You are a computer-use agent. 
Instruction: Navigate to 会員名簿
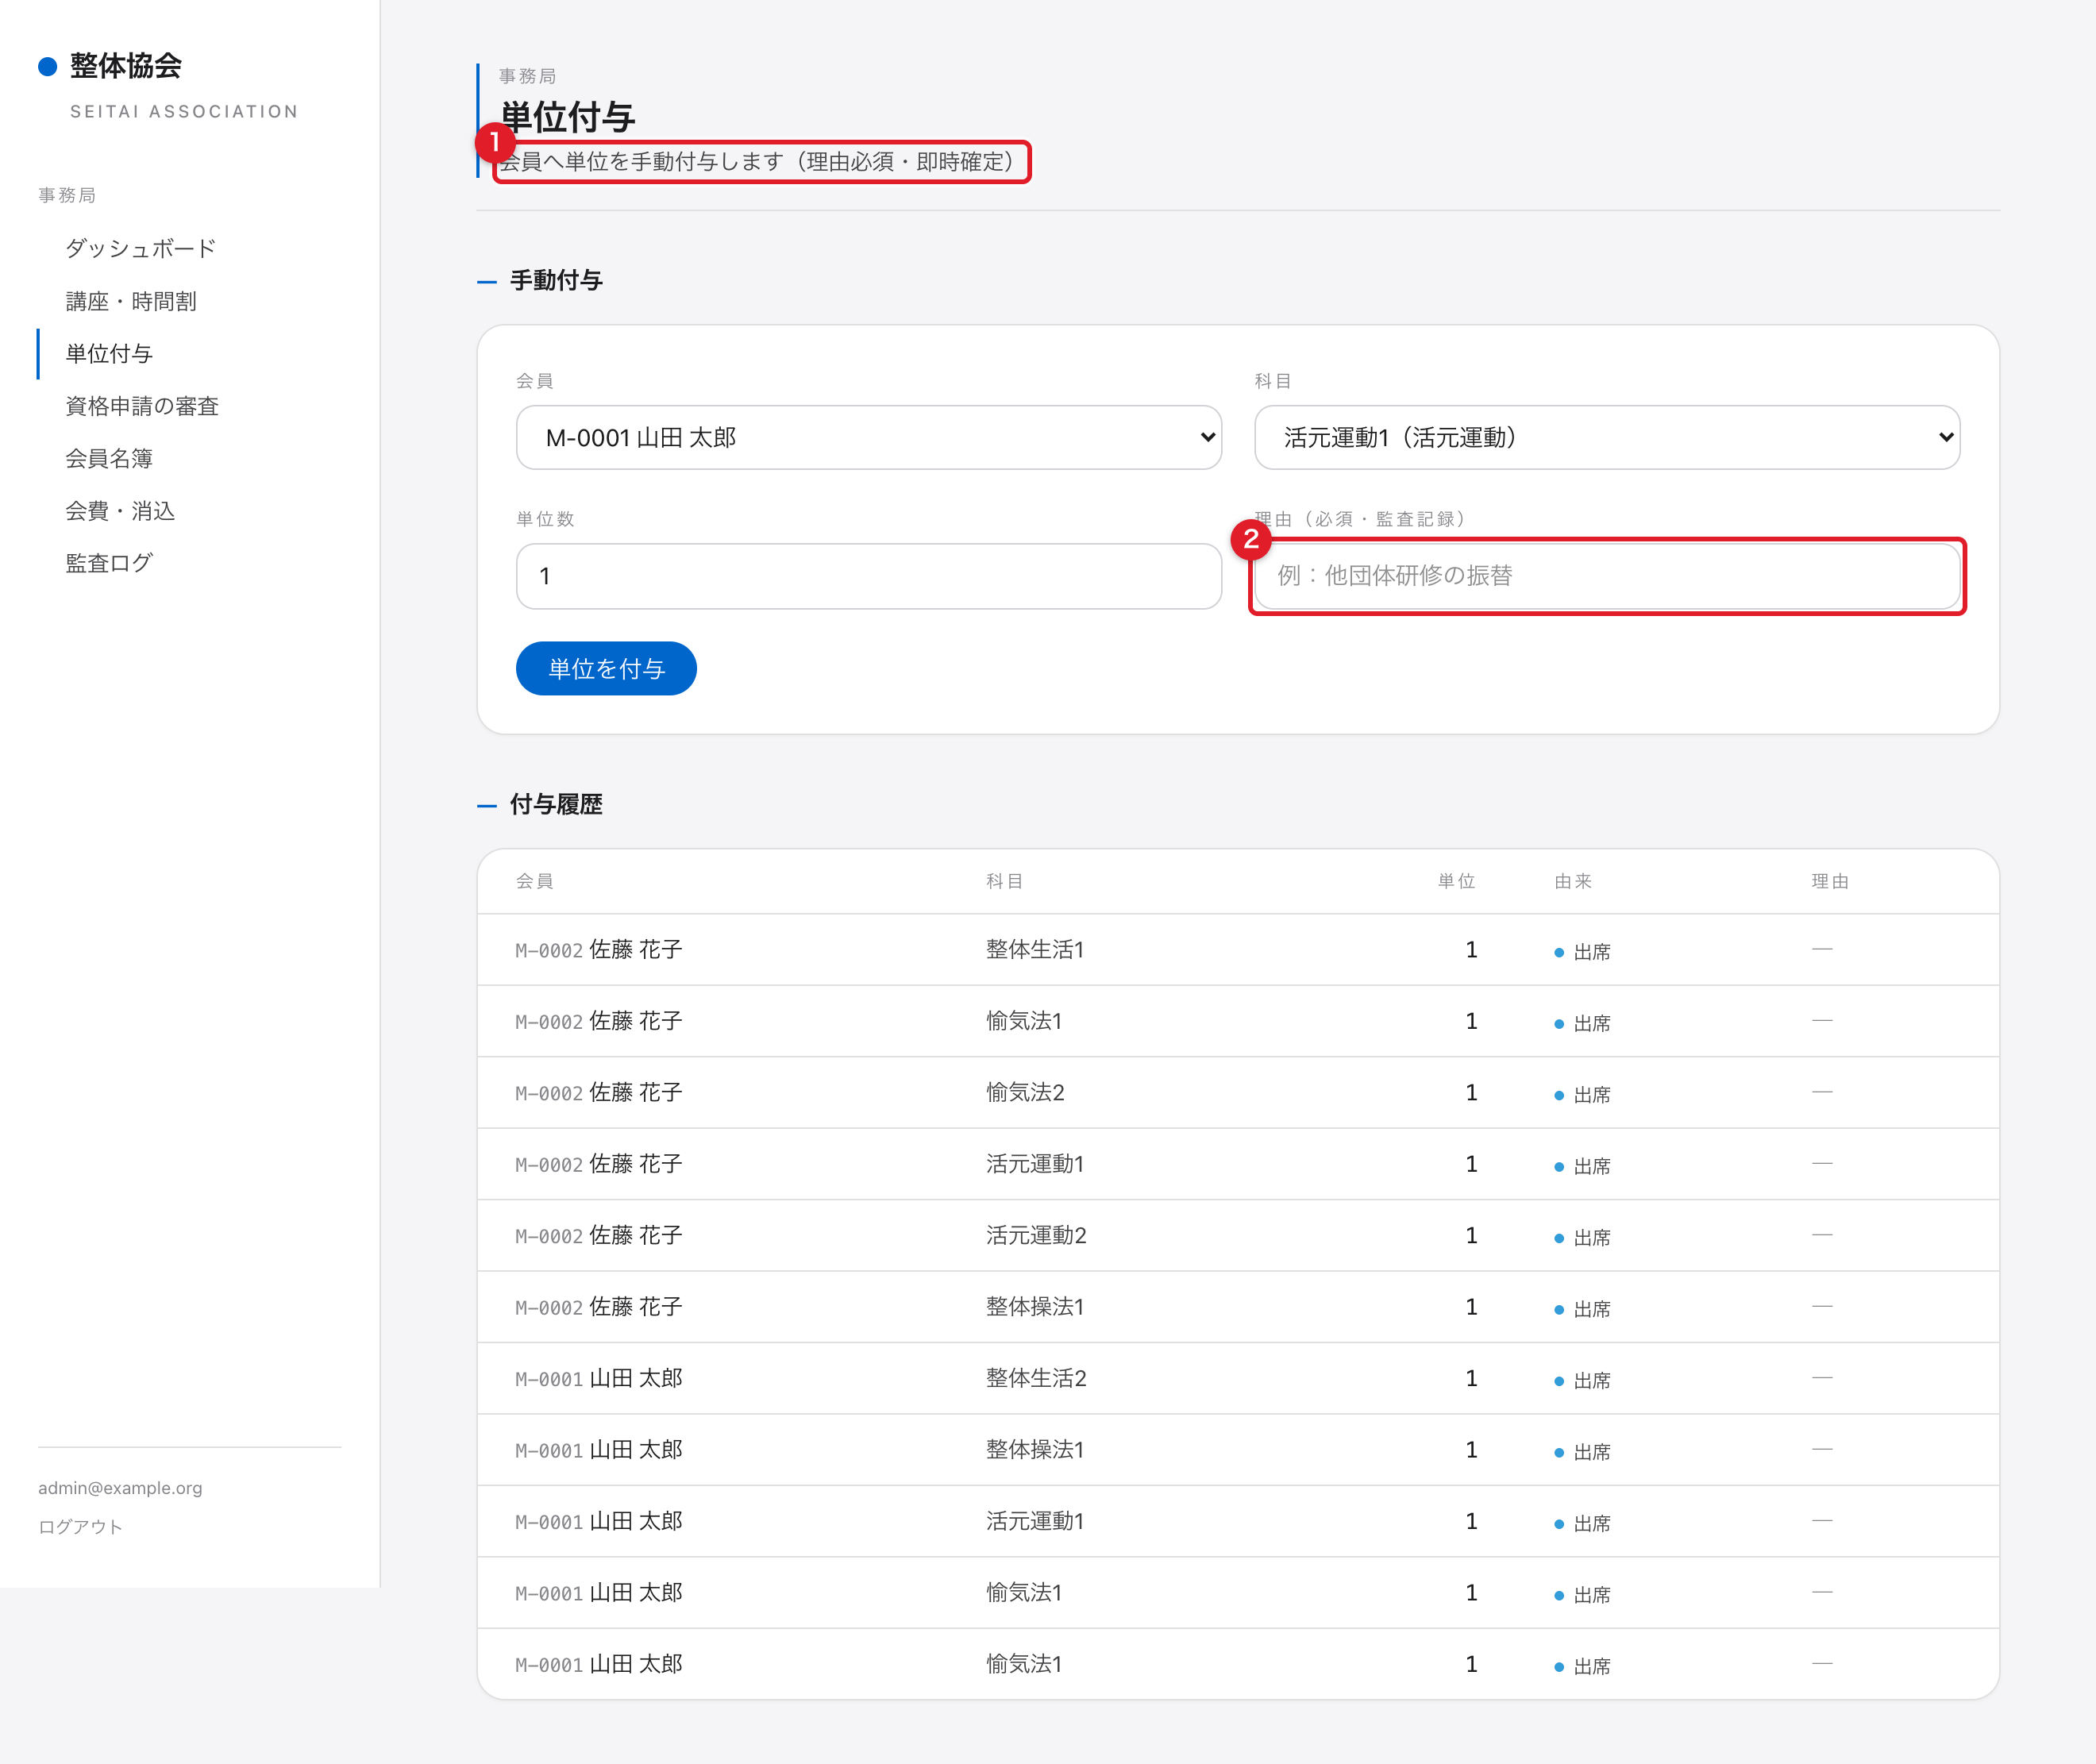(109, 458)
